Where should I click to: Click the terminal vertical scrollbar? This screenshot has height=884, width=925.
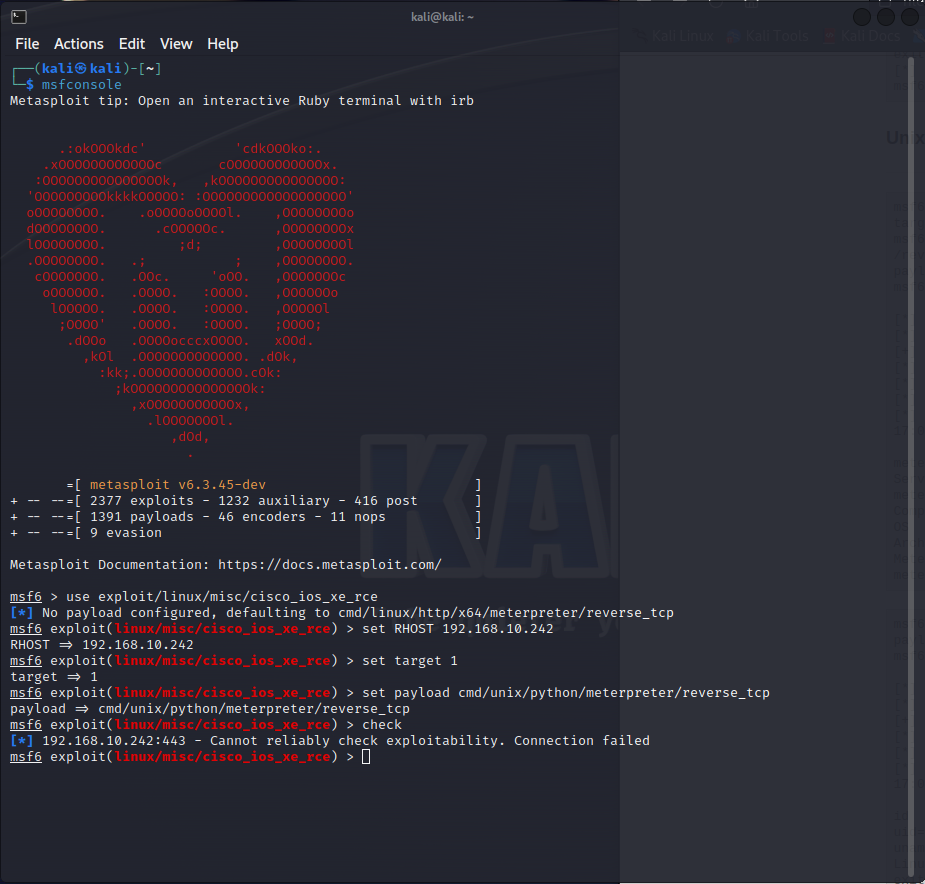pyautogui.click(x=910, y=466)
